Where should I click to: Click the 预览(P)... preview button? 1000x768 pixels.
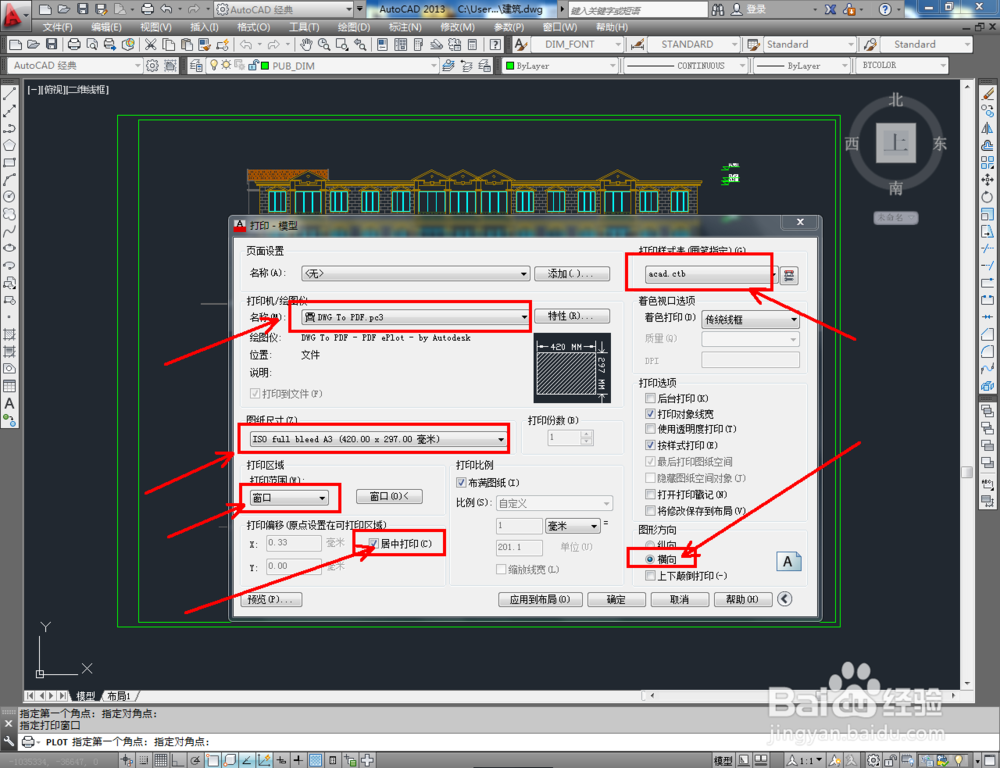(x=271, y=600)
